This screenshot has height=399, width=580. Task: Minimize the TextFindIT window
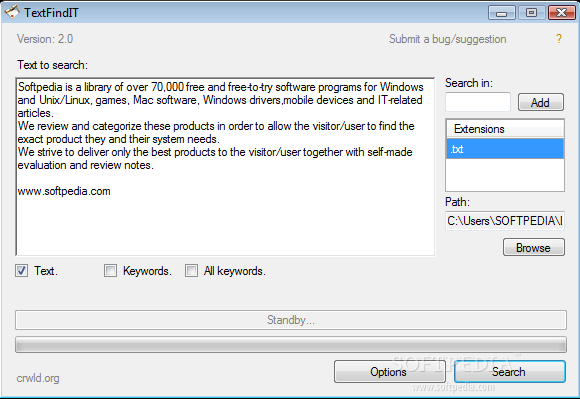(502, 13)
